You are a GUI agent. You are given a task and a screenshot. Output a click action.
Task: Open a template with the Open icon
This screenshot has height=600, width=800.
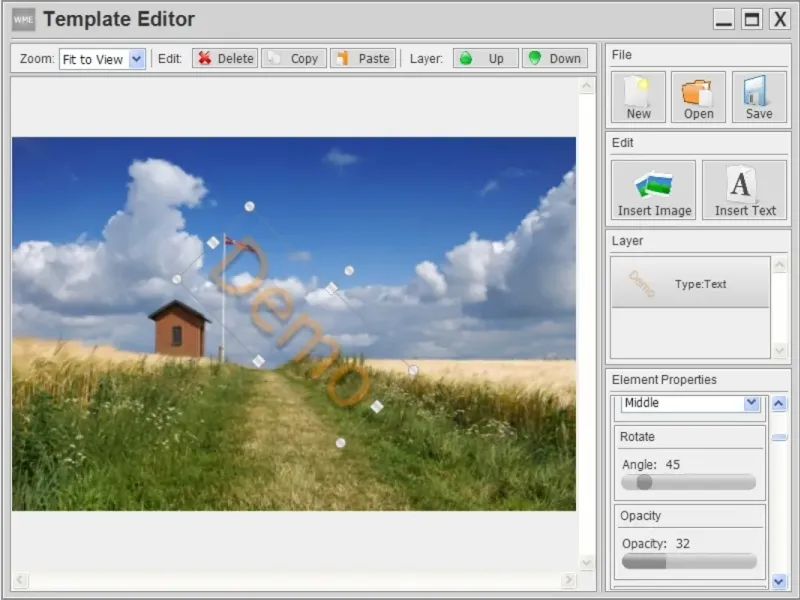(x=698, y=97)
